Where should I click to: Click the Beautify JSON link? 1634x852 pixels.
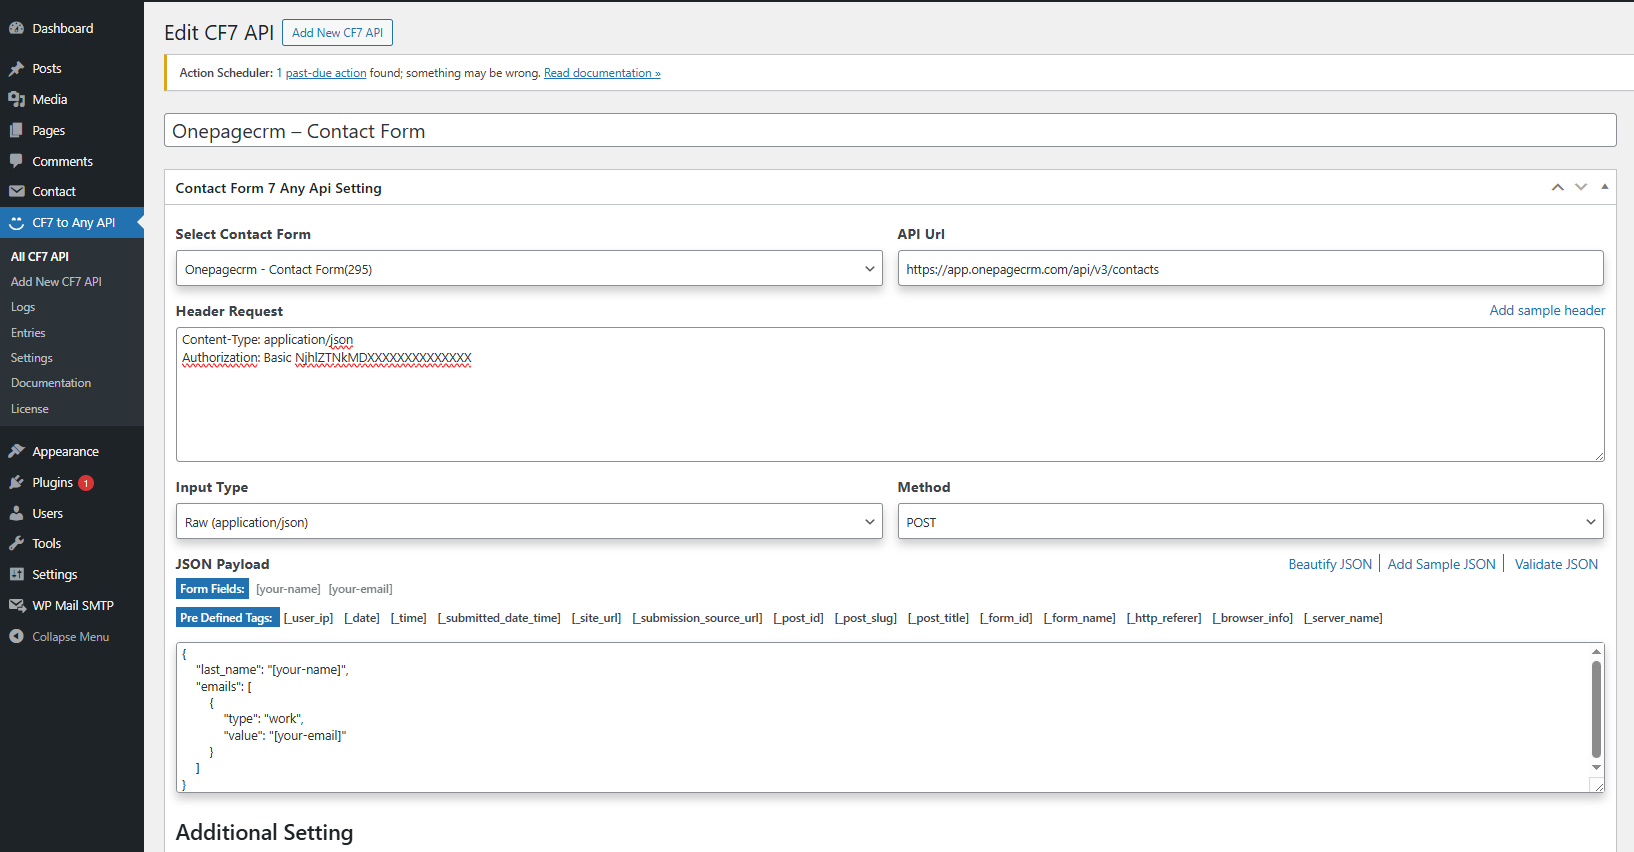tap(1330, 565)
